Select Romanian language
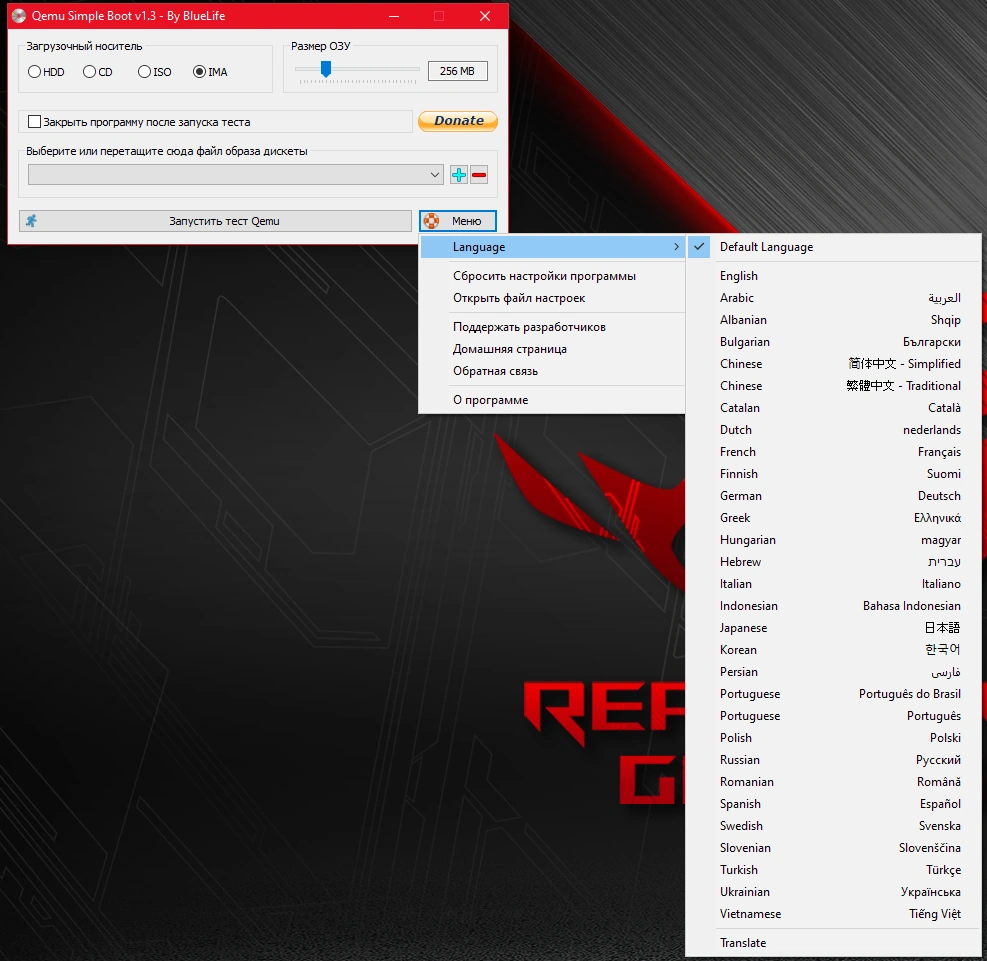The width and height of the screenshot is (987, 961). [x=833, y=782]
